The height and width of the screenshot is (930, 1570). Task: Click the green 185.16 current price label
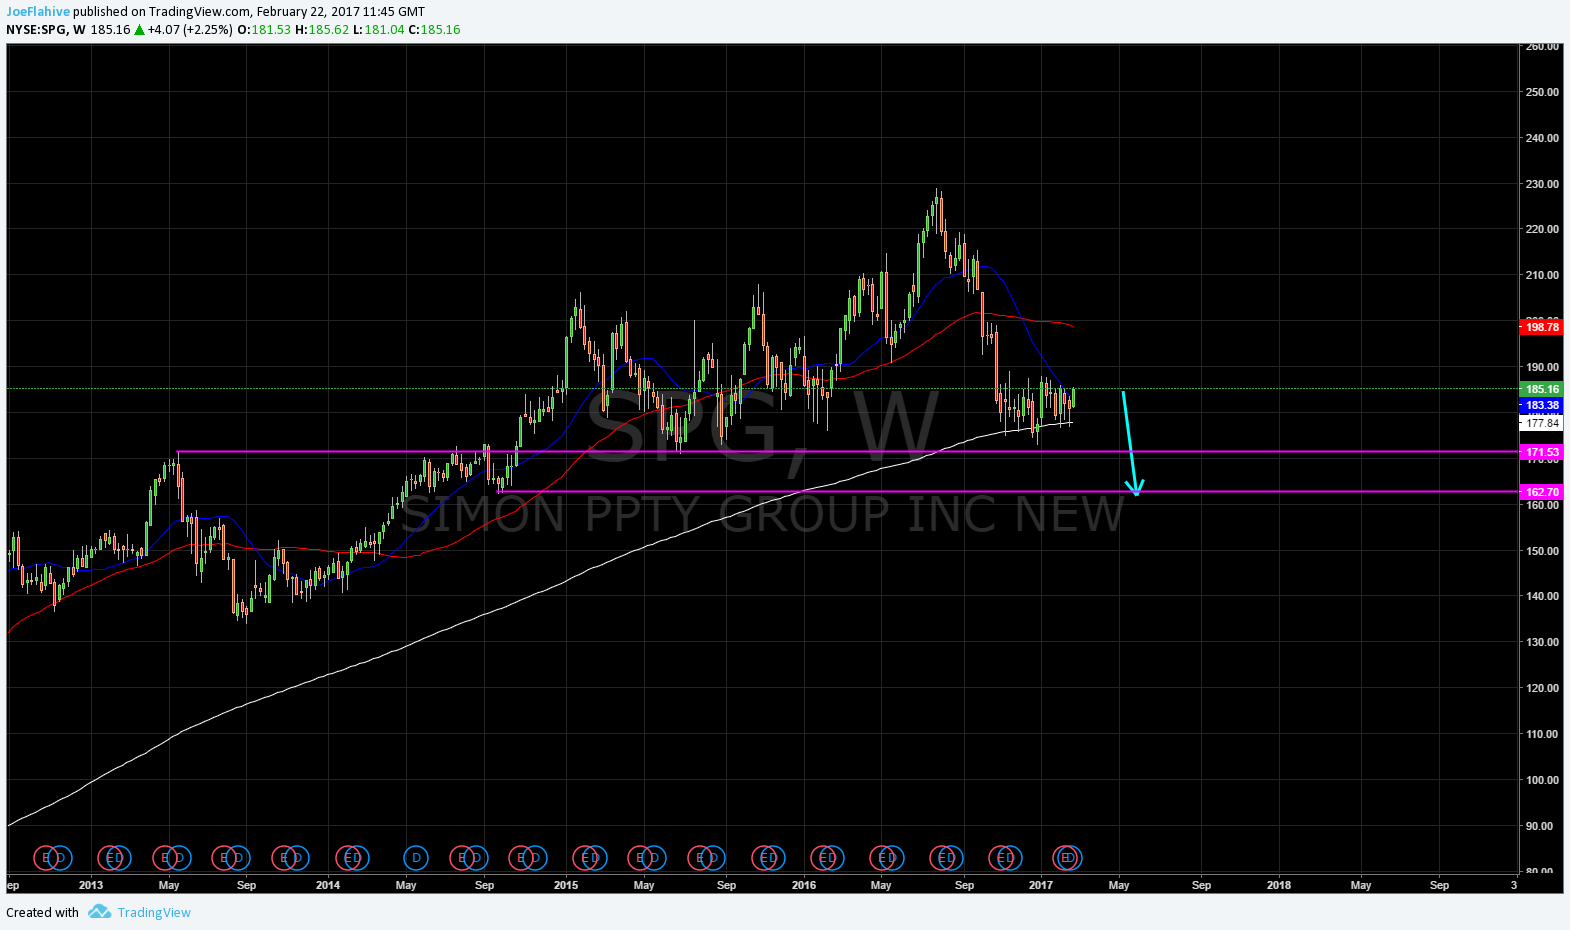click(x=1541, y=389)
